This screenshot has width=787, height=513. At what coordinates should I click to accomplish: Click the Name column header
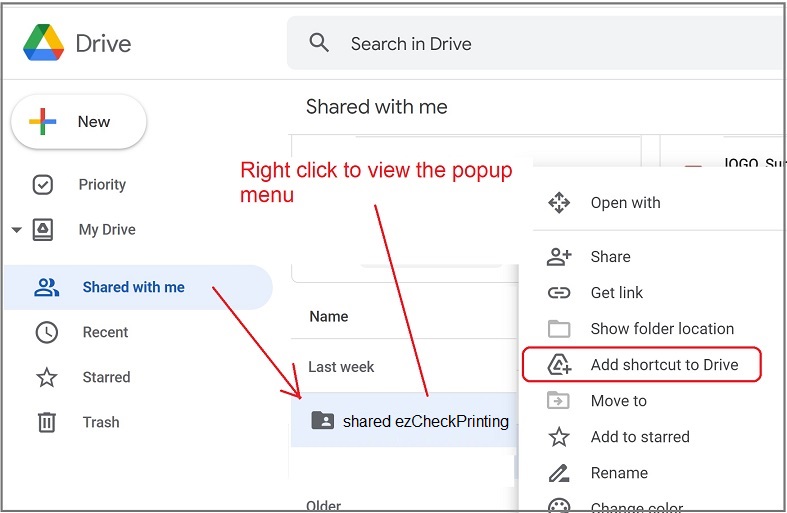(329, 316)
